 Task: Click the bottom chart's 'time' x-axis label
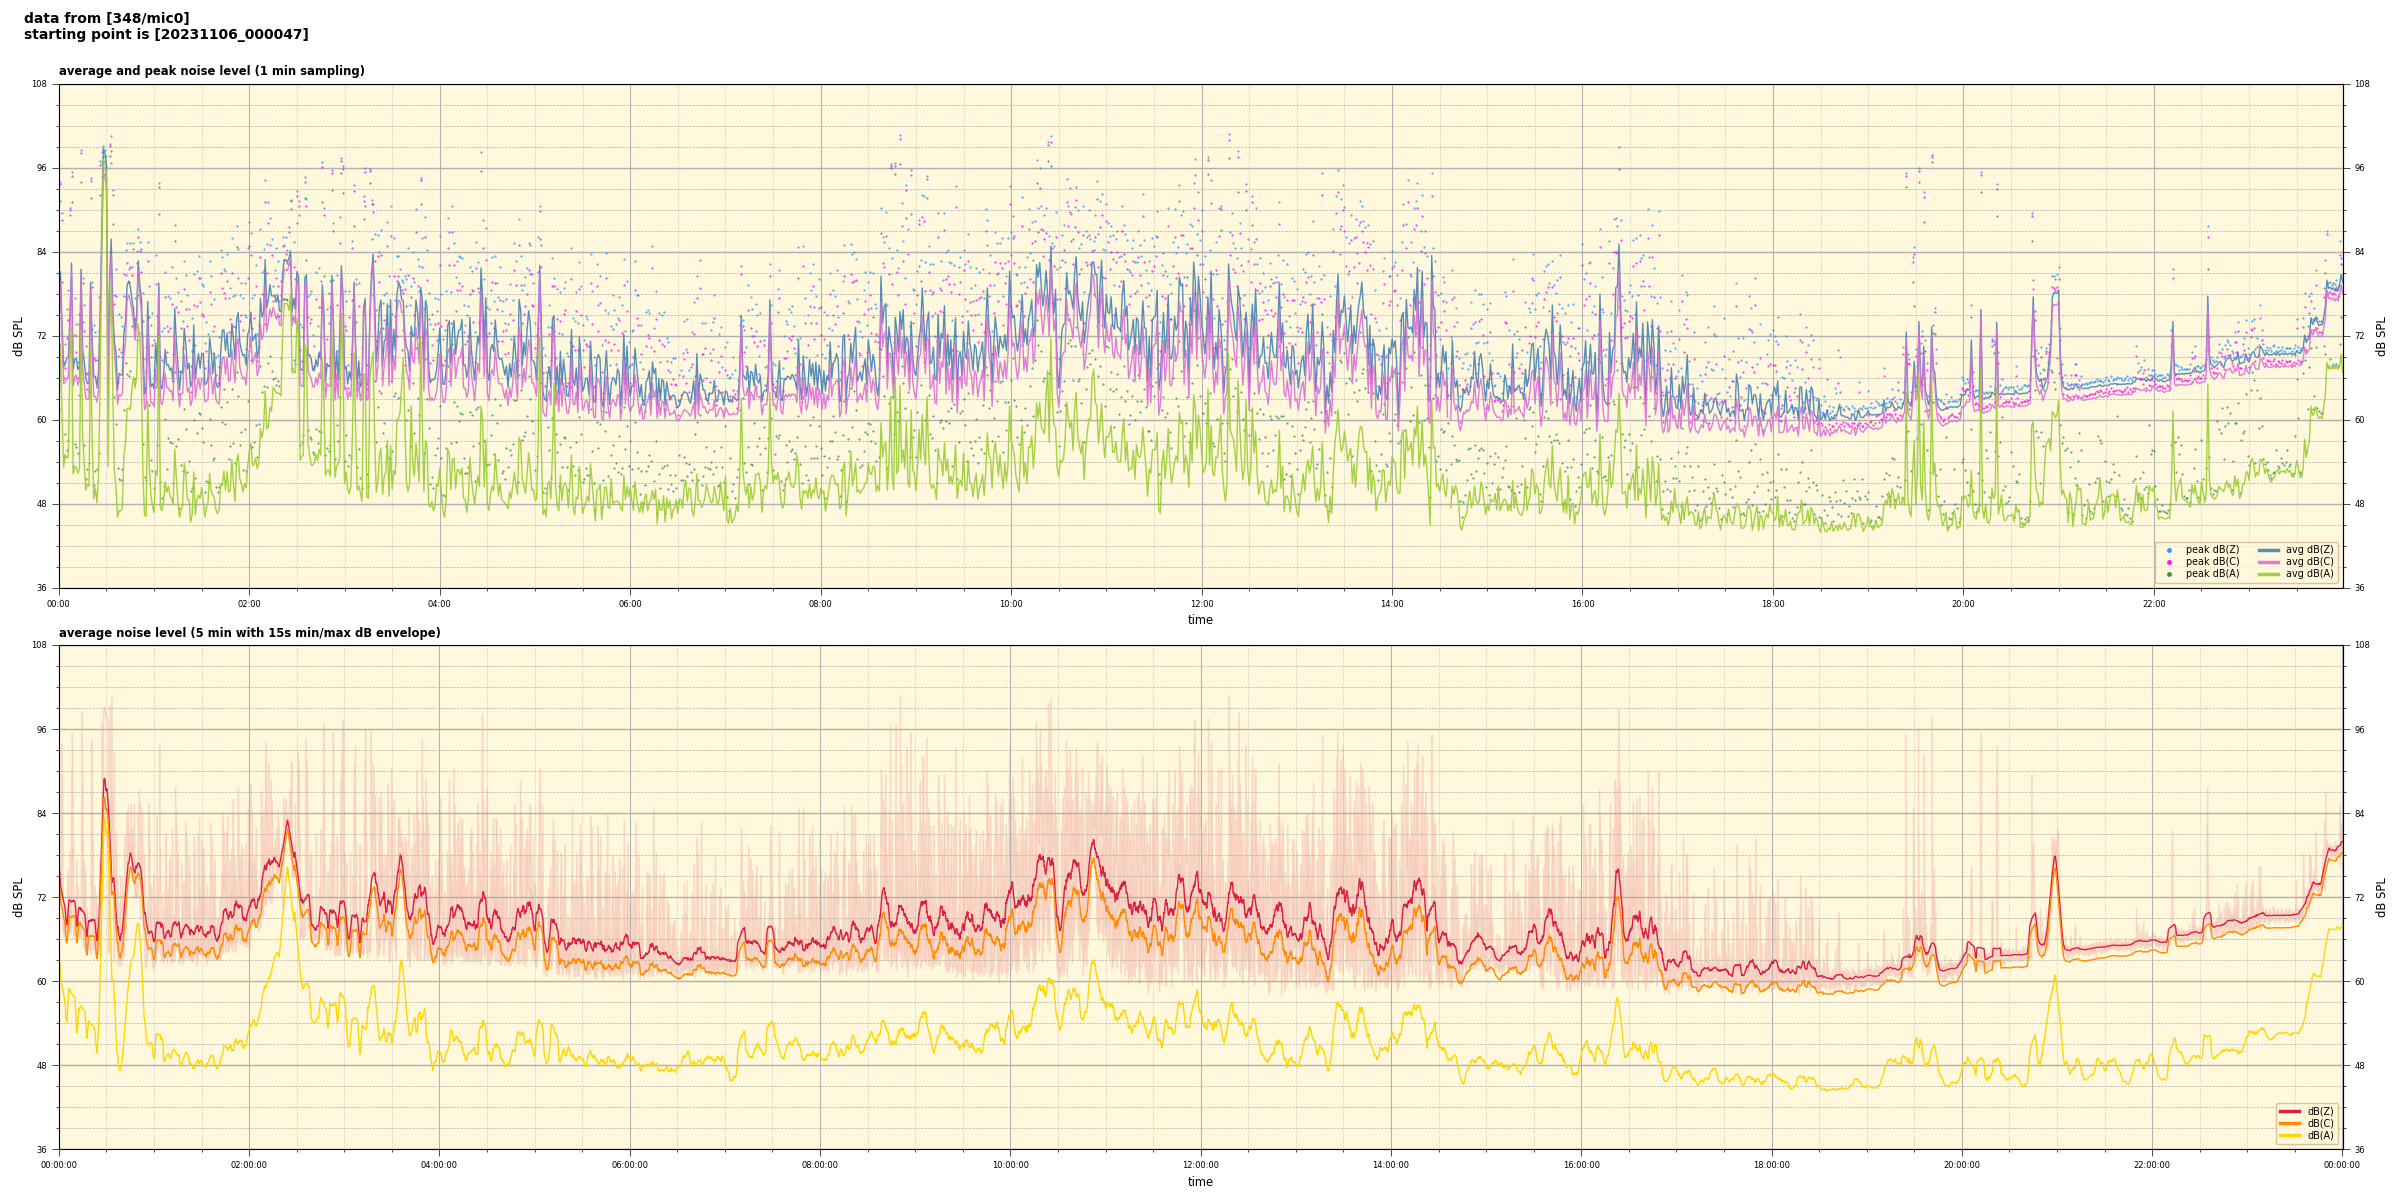pyautogui.click(x=1200, y=1182)
